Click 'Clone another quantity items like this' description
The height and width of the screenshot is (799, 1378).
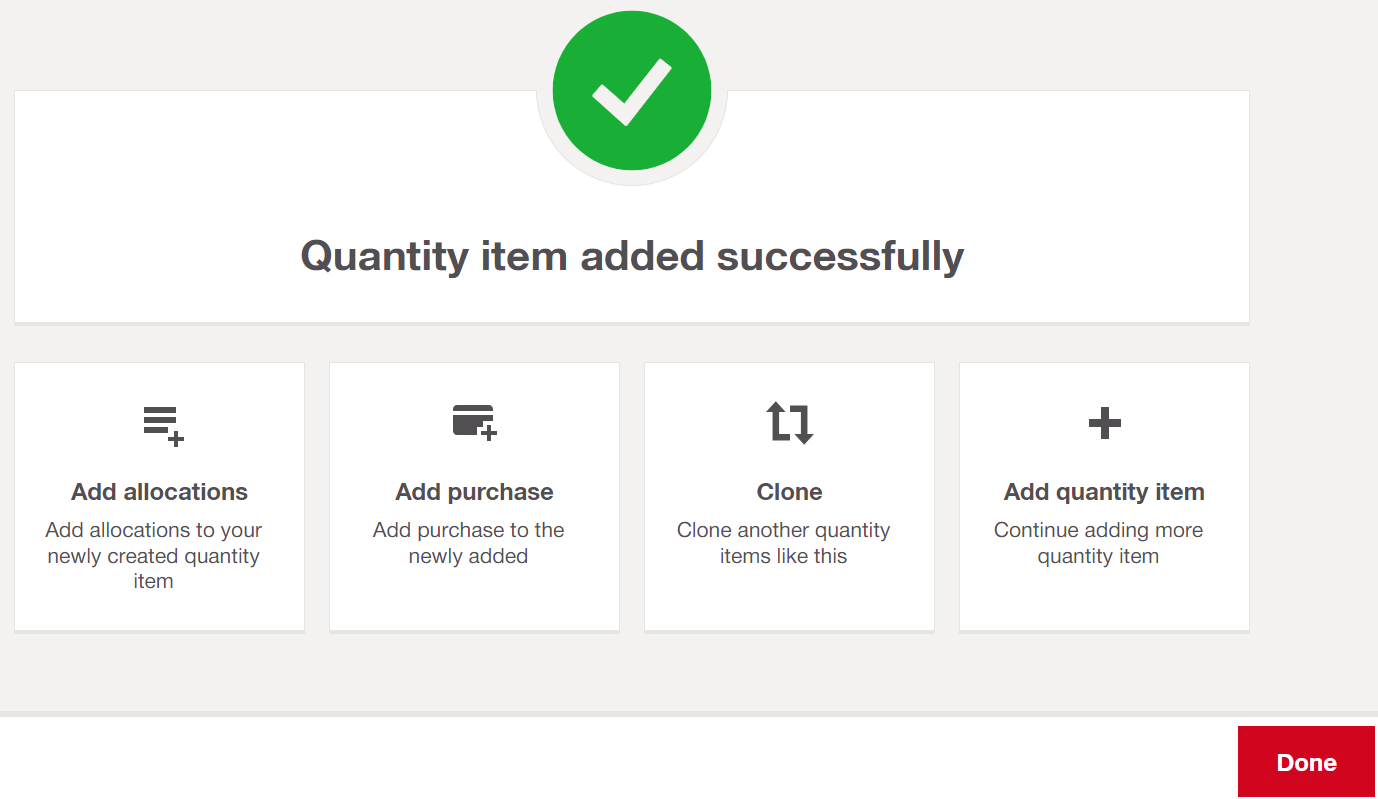coord(783,543)
